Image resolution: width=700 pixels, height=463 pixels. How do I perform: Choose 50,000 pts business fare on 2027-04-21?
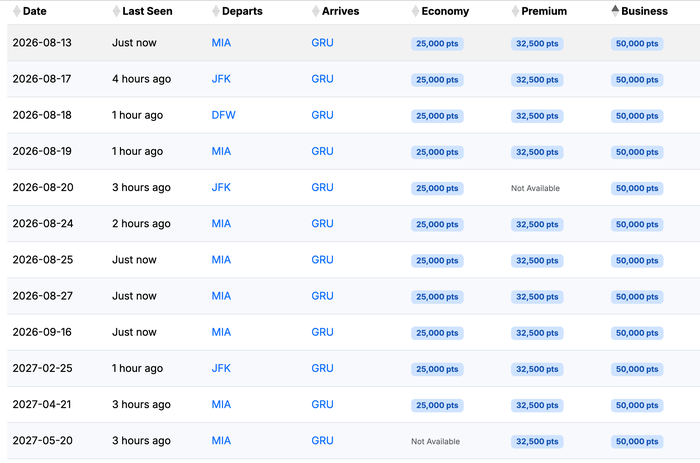click(637, 405)
